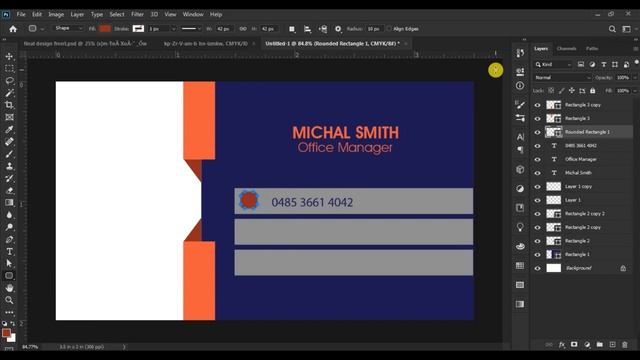Create a new group folder icon
Image resolution: width=640 pixels, height=360 pixels.
tap(599, 345)
